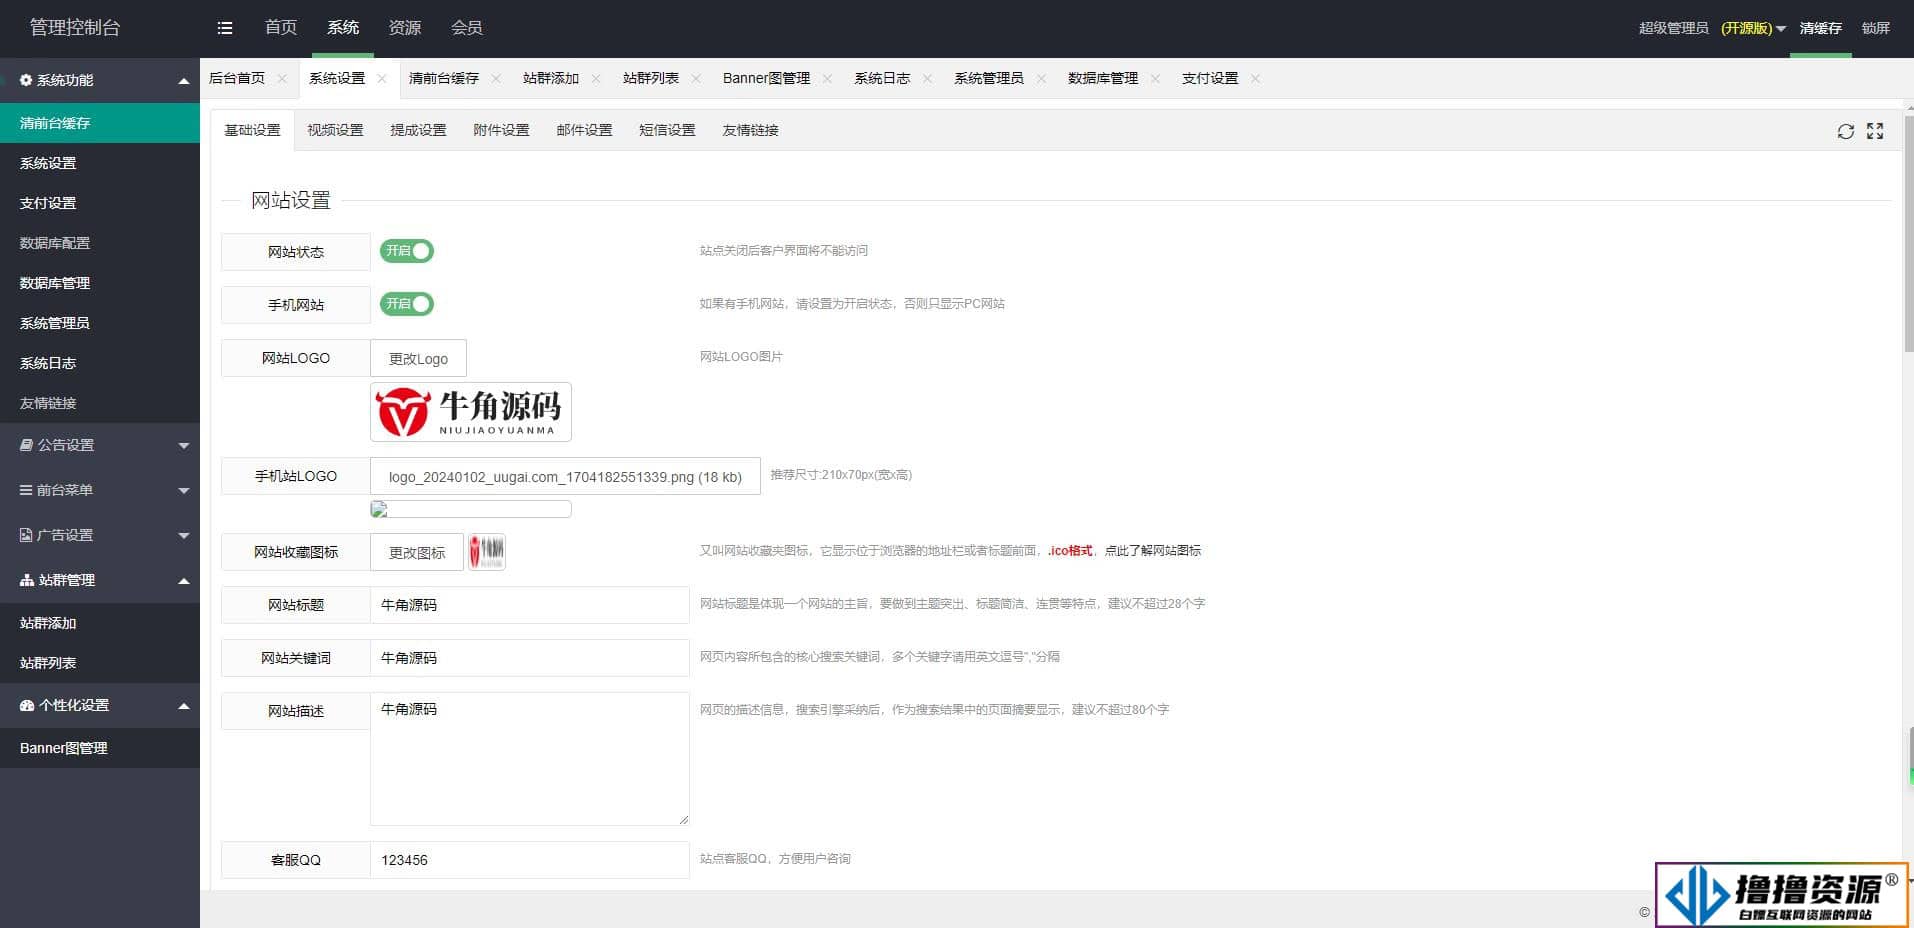Open 系统管理员 in the sidebar
Viewport: 1914px width, 928px height.
pyautogui.click(x=100, y=323)
